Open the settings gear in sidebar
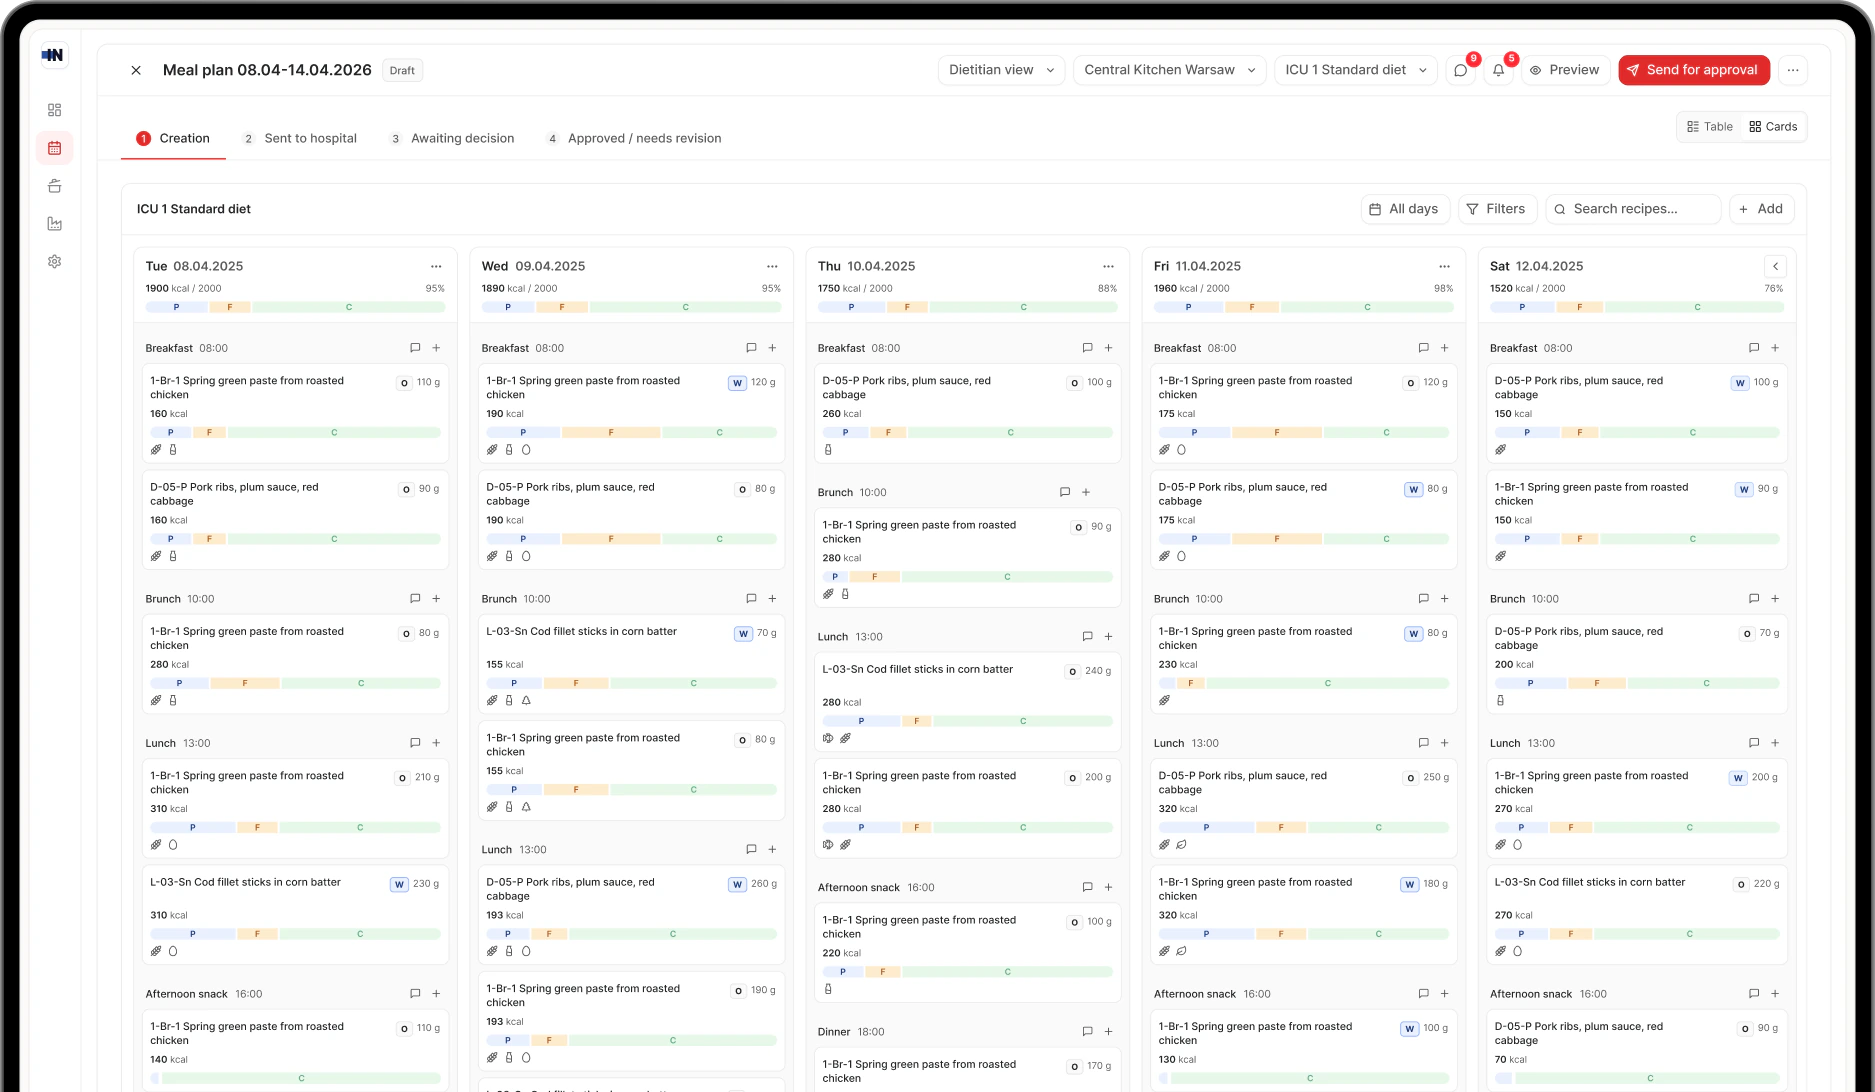The height and width of the screenshot is (1092, 1875). [55, 261]
